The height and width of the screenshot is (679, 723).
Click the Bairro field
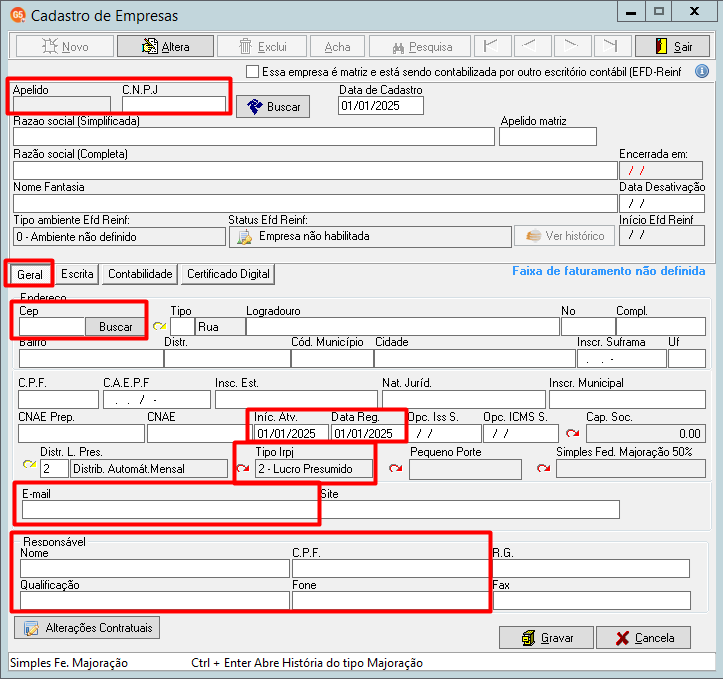tap(91, 358)
